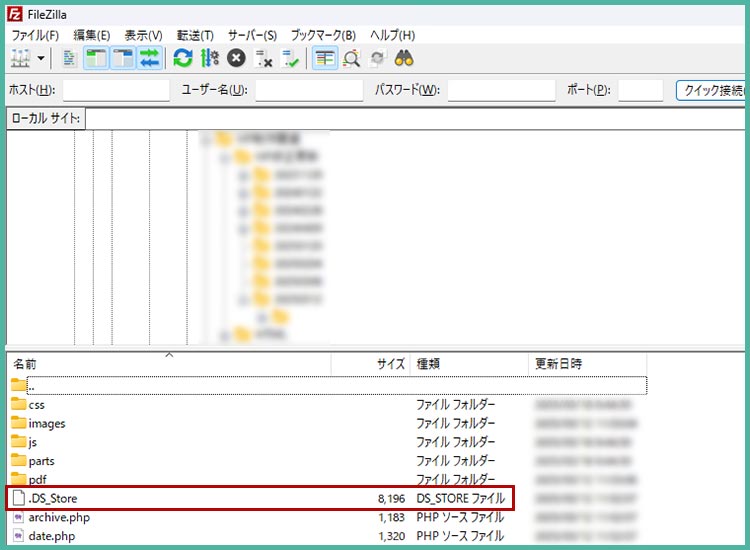Refresh the file and folder lists
The image size is (750, 550).
pyautogui.click(x=183, y=58)
